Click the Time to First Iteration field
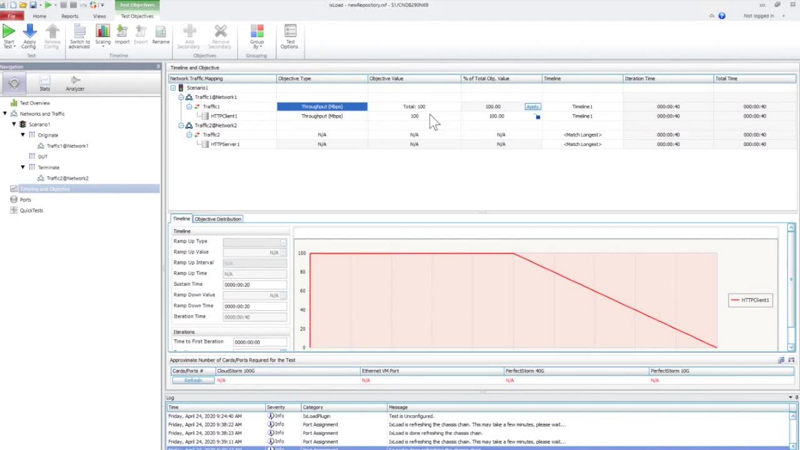The image size is (800, 450). click(x=260, y=342)
